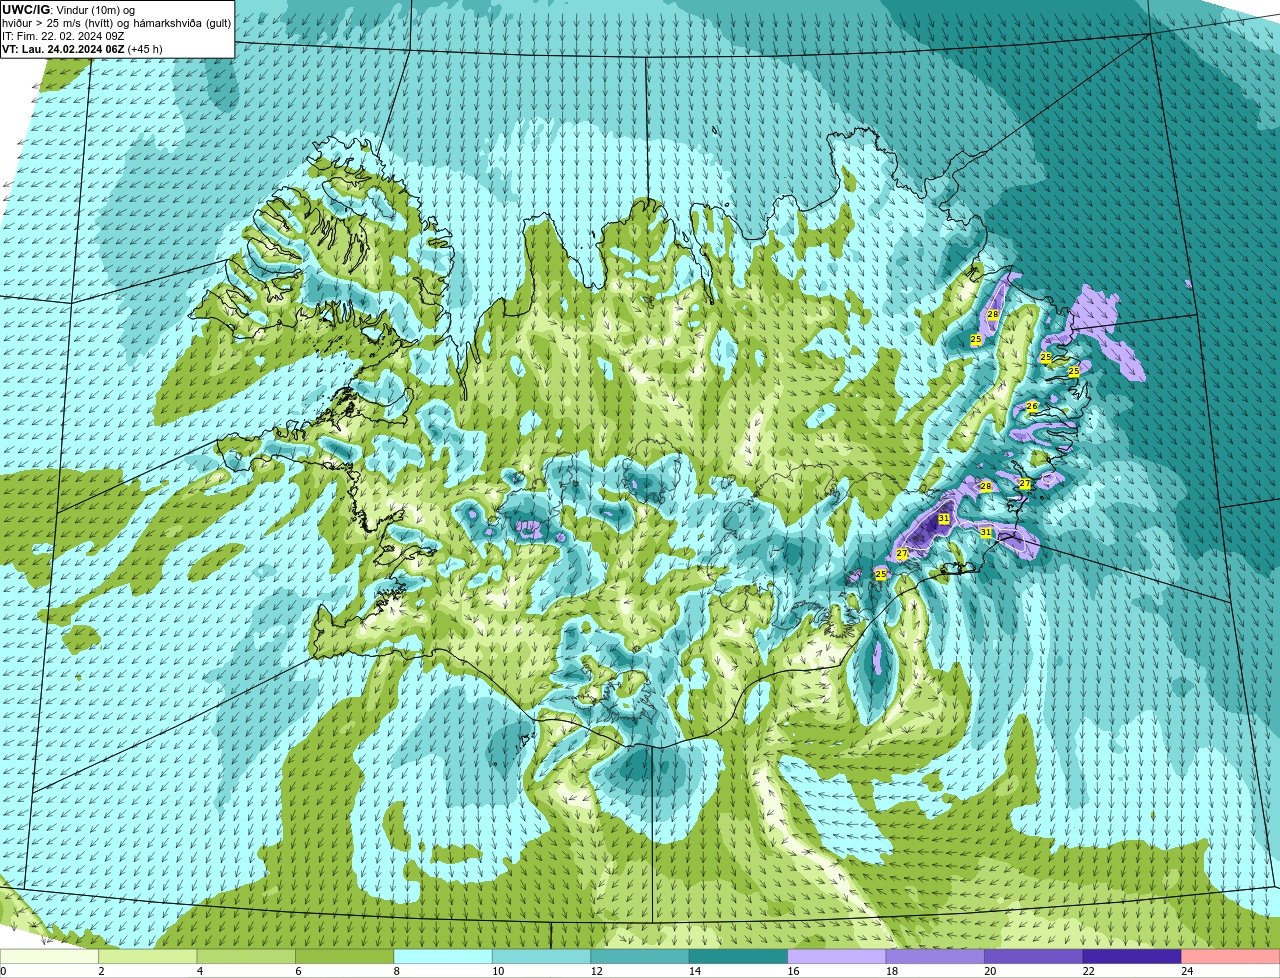
Task: Click the 10–12 m/s turquoise legend swatch
Action: (542, 957)
